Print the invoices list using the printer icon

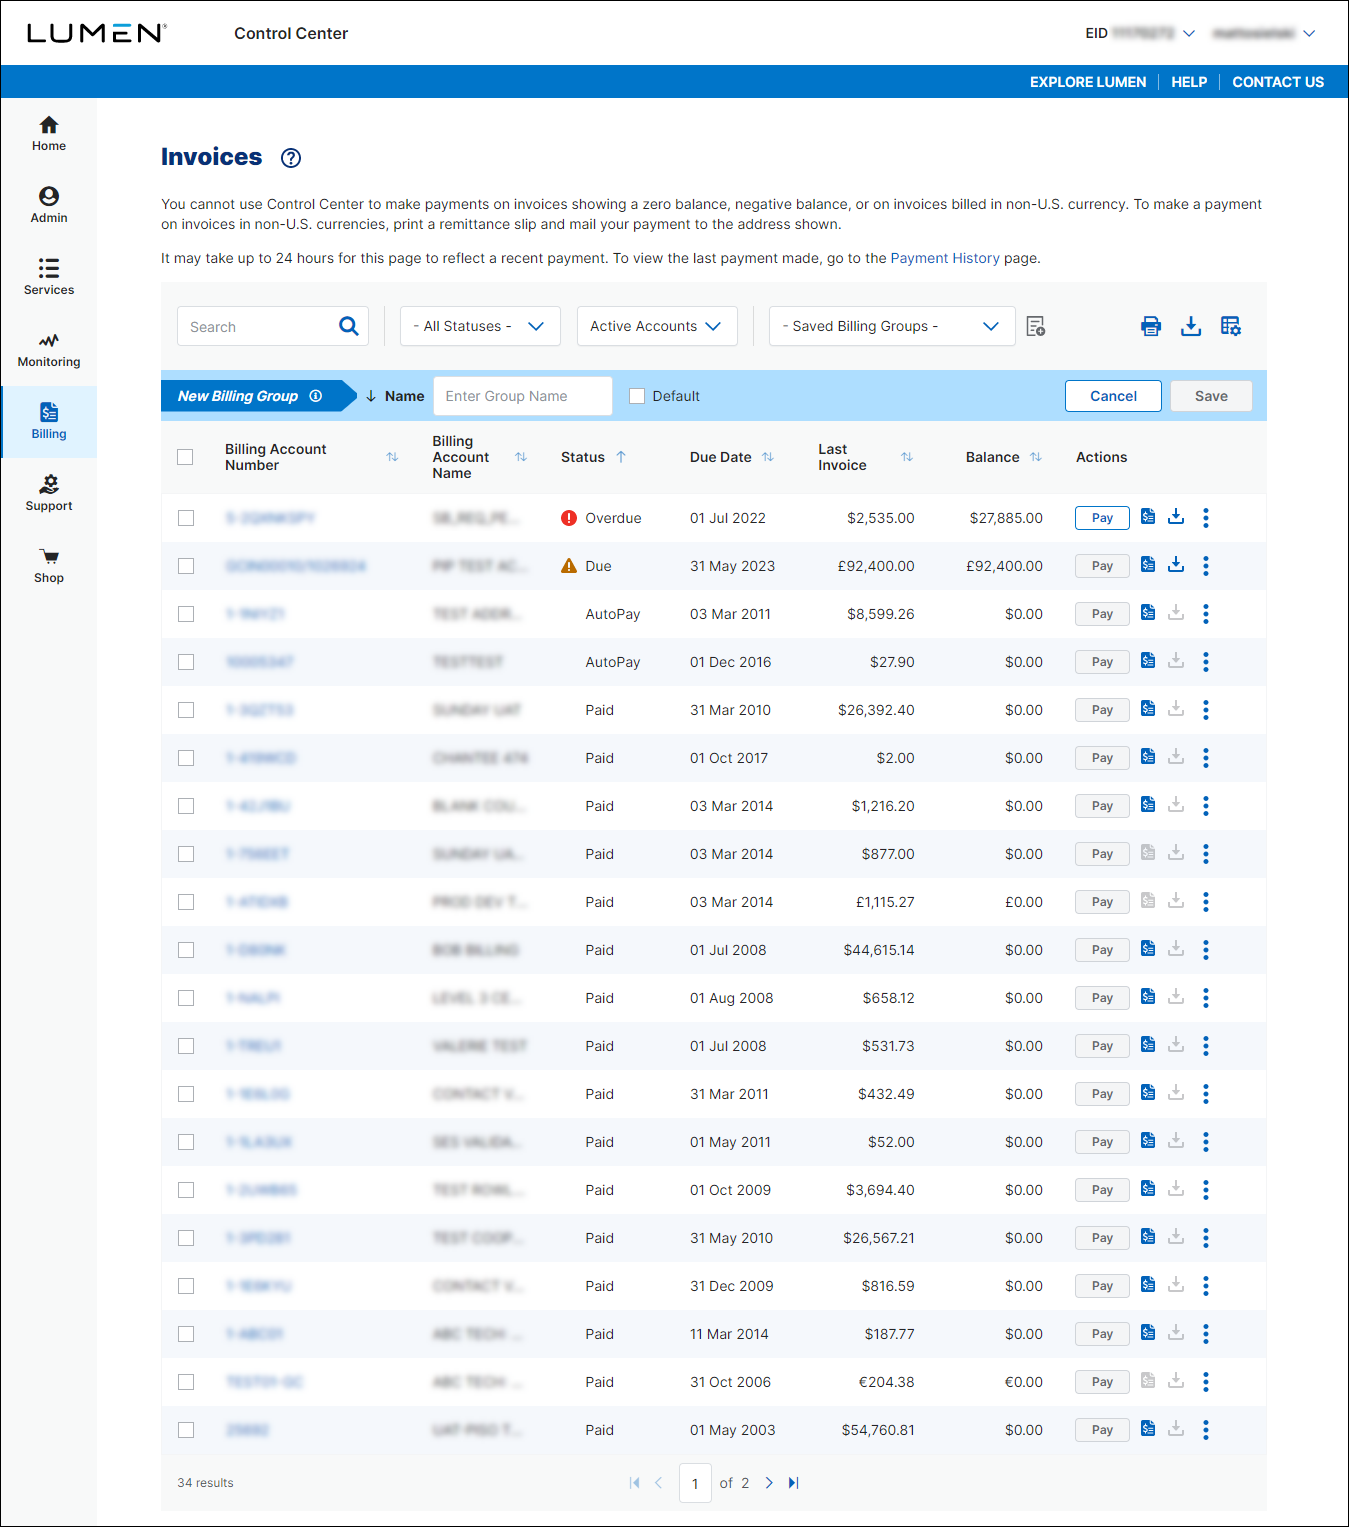coord(1151,326)
